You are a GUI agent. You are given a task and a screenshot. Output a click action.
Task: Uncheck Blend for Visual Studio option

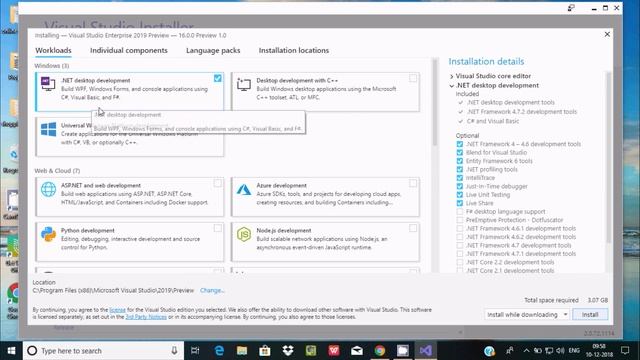click(x=460, y=152)
